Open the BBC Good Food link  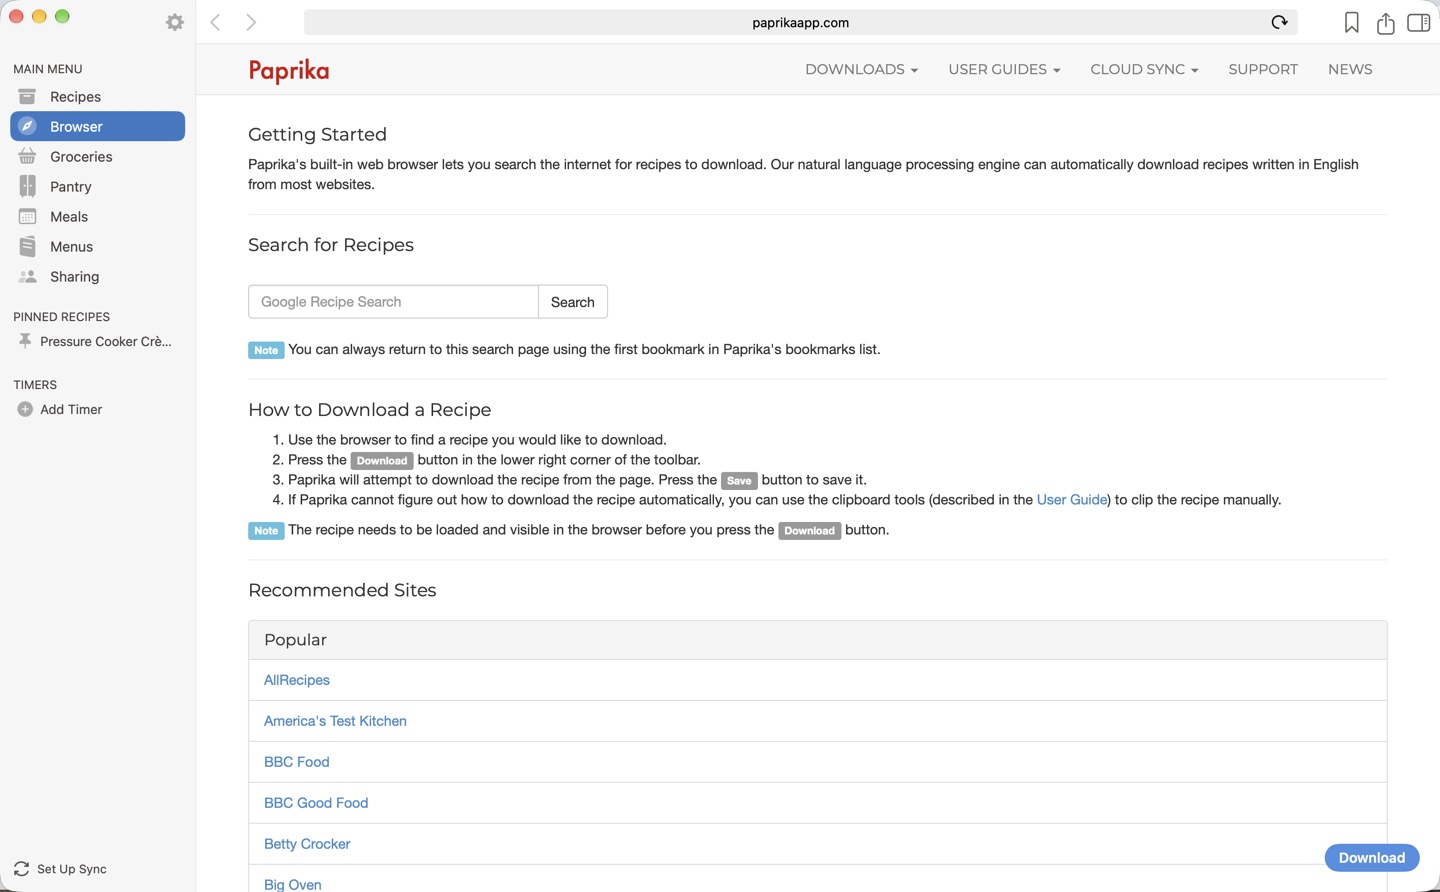click(316, 803)
